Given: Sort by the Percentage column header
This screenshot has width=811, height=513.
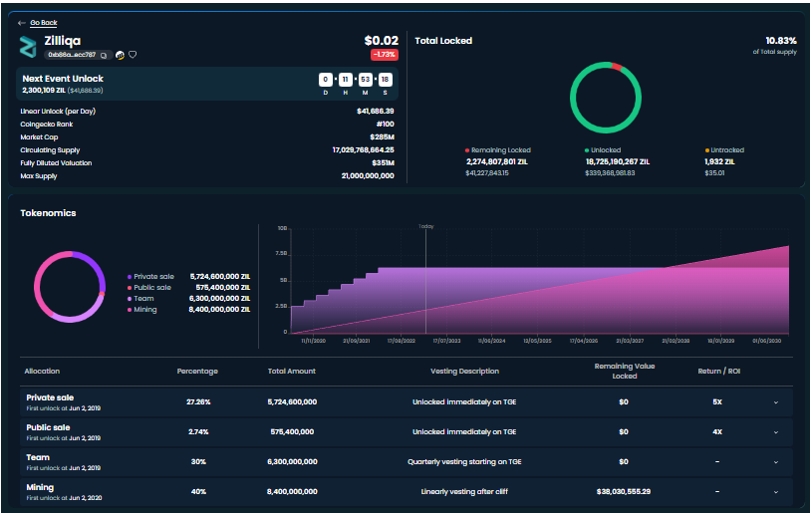Looking at the screenshot, I should (197, 371).
